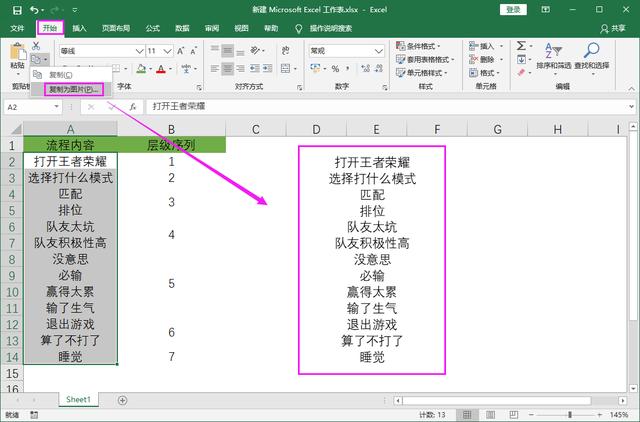Image resolution: width=640 pixels, height=422 pixels.
Task: Toggle Align Right horizontal alignment
Action: click(x=240, y=68)
